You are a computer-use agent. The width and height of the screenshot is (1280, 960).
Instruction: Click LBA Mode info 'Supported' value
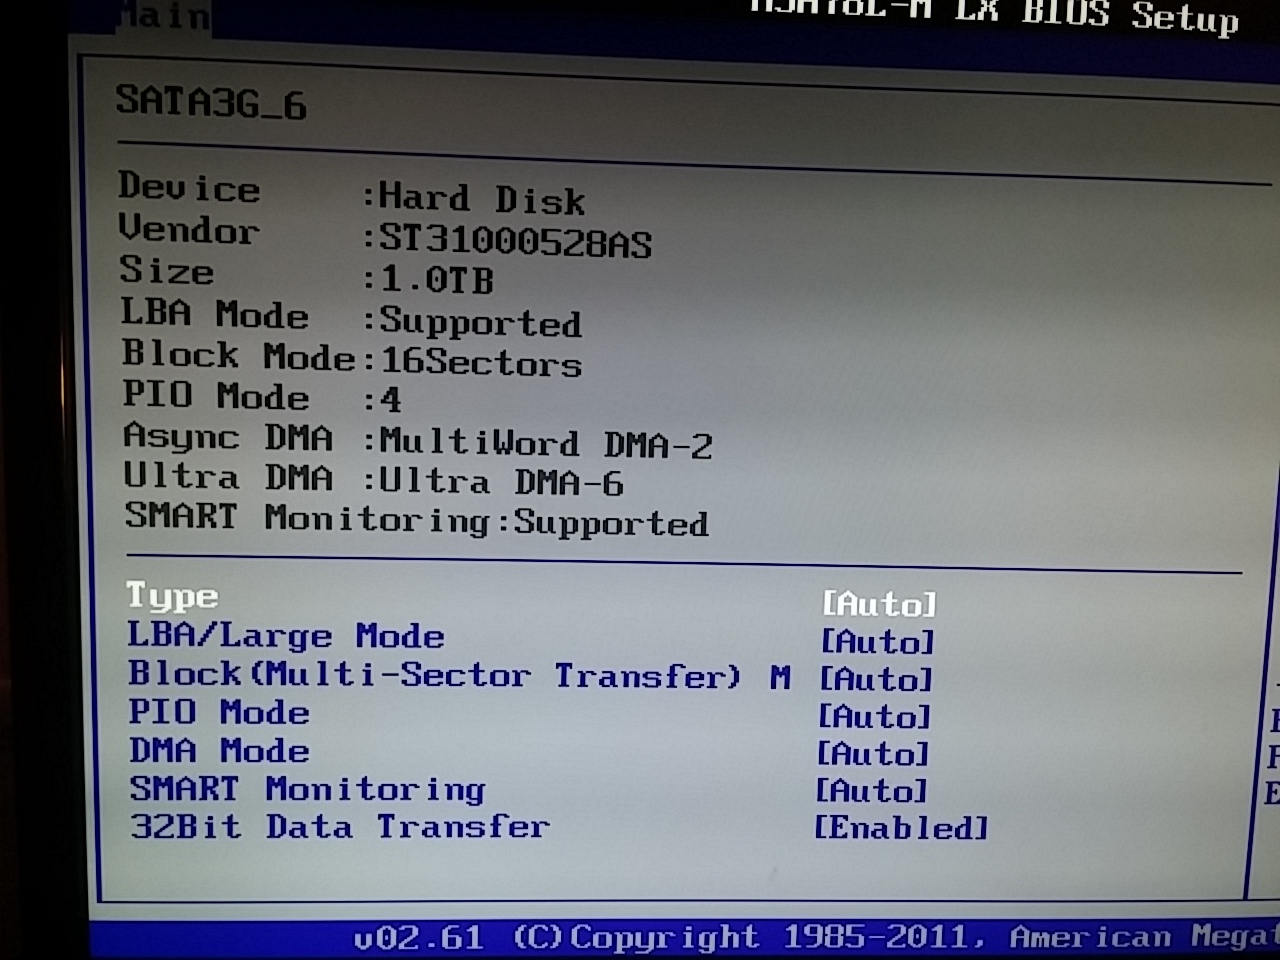tap(481, 322)
